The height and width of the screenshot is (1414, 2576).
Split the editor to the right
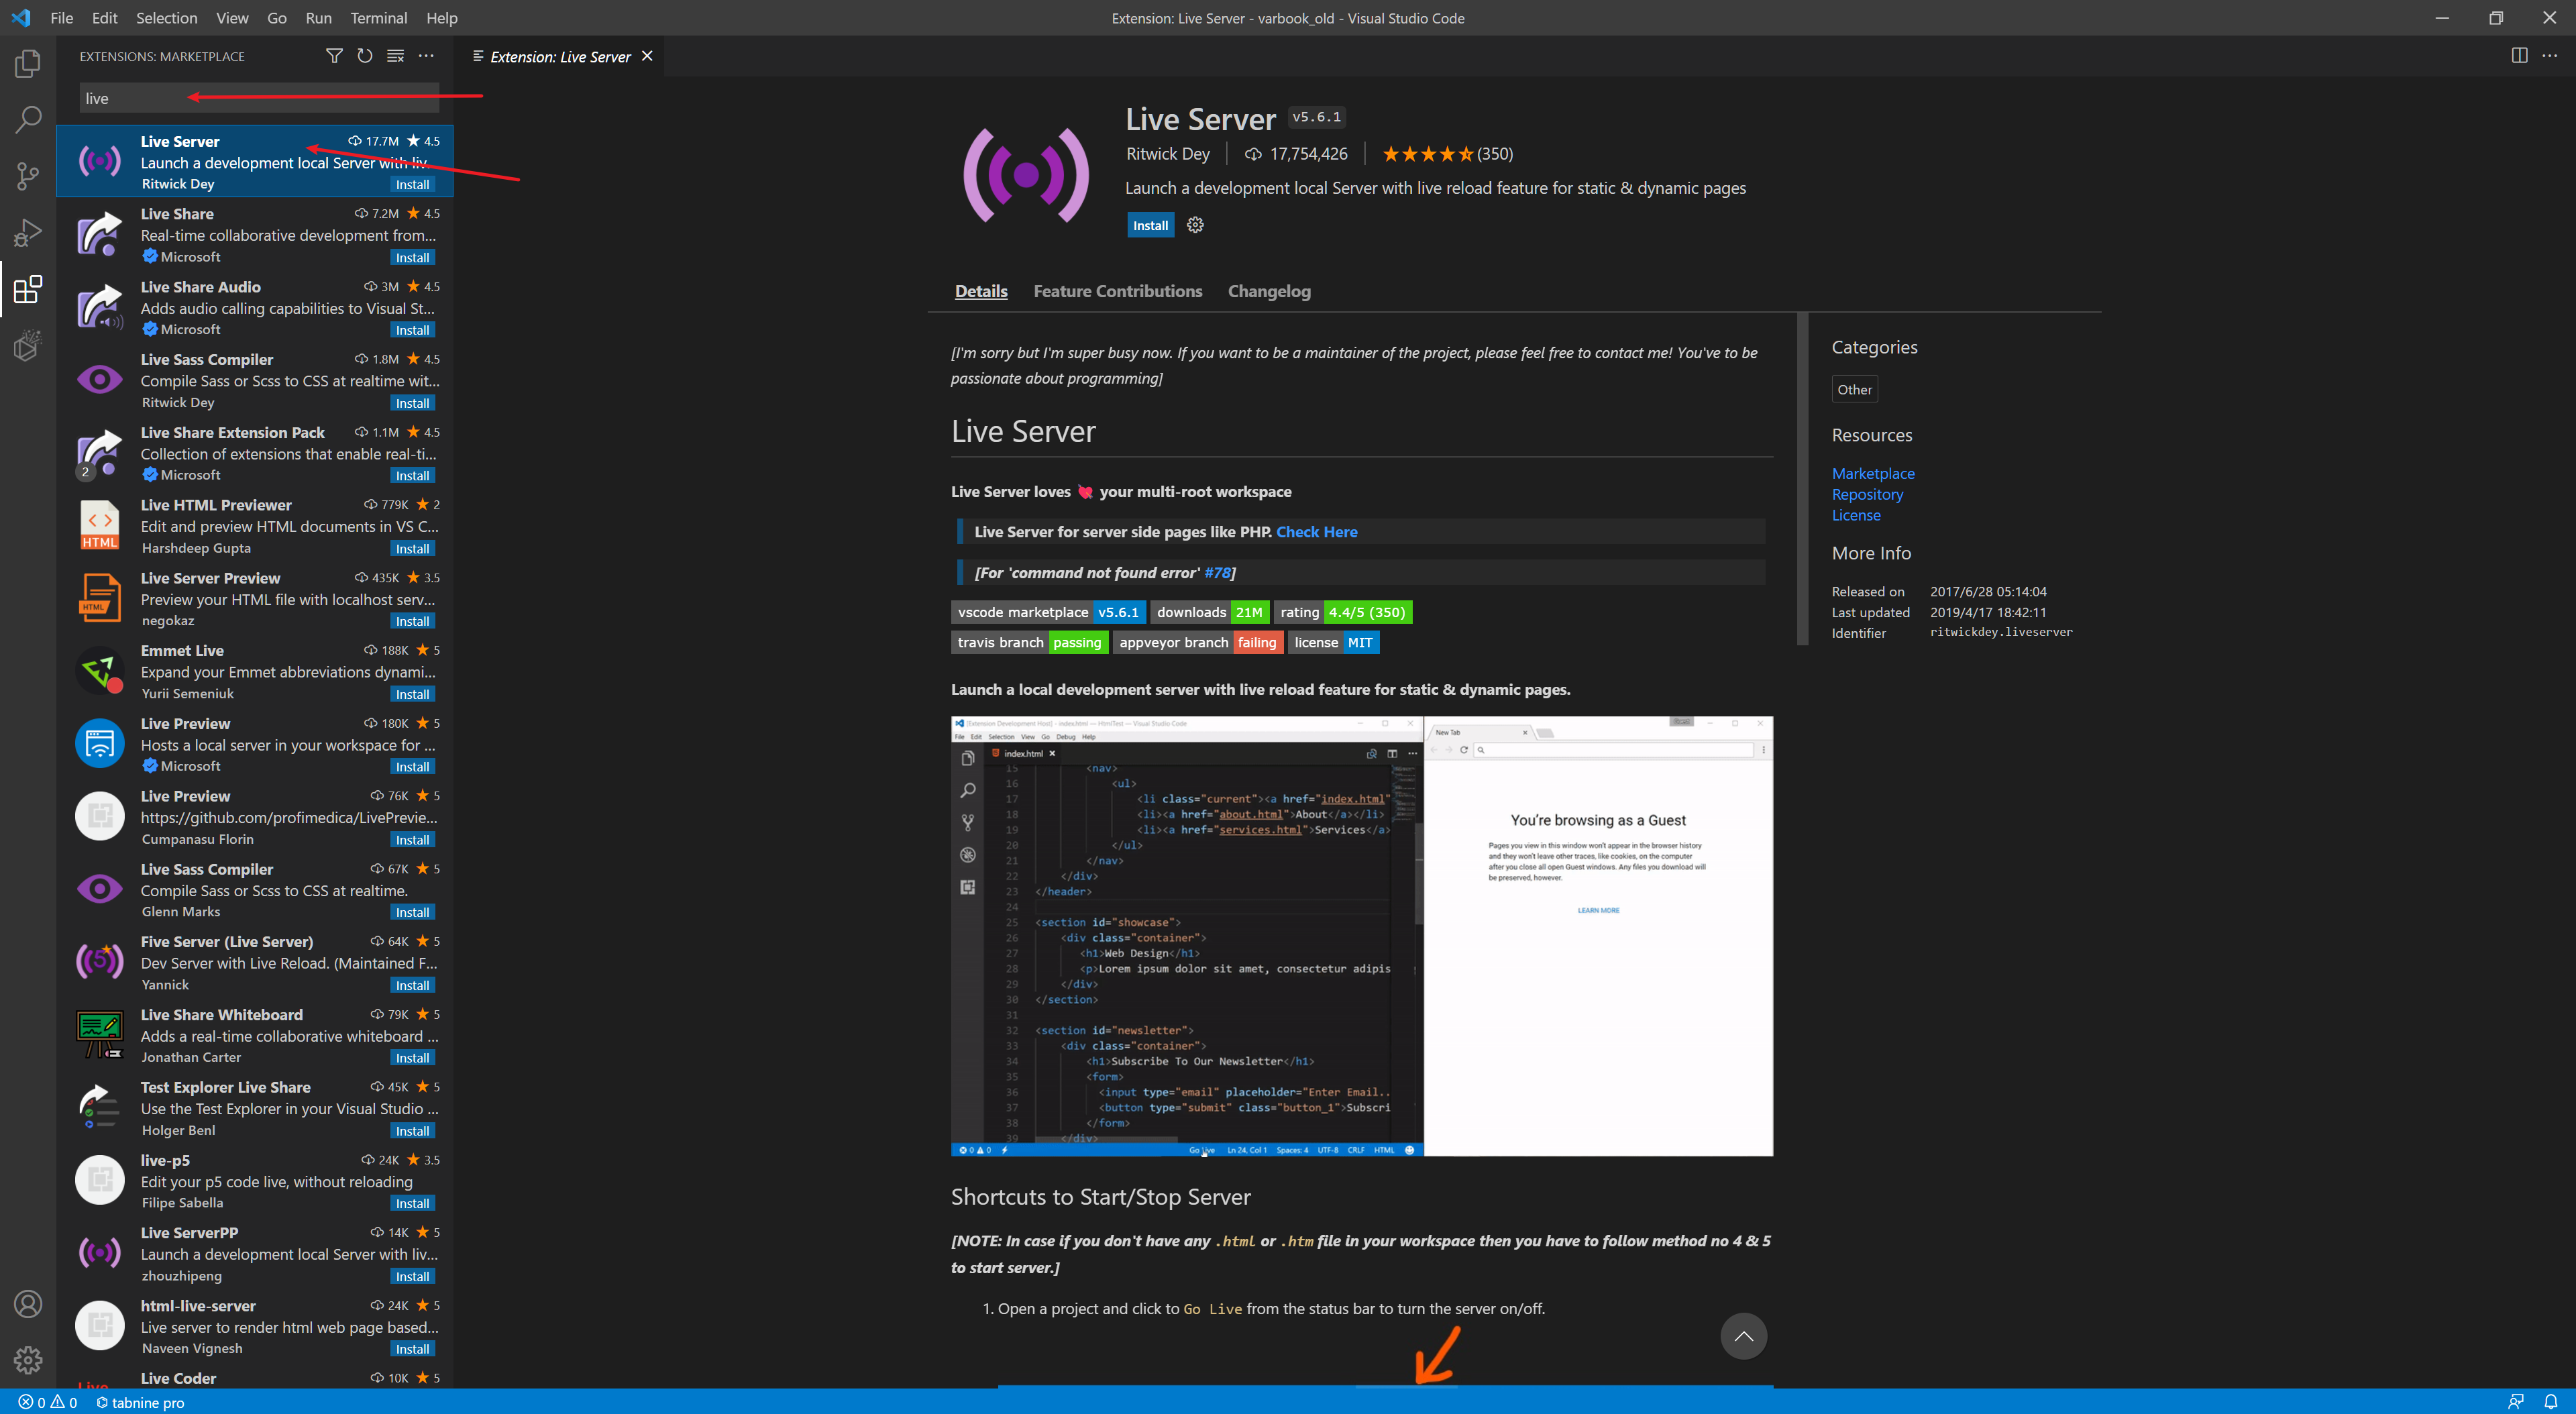coord(2518,56)
